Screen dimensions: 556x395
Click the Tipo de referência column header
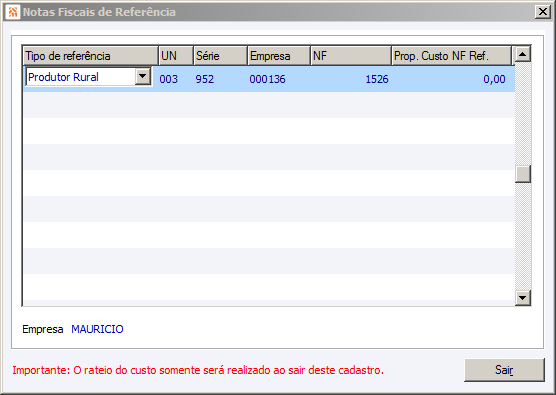coord(90,56)
